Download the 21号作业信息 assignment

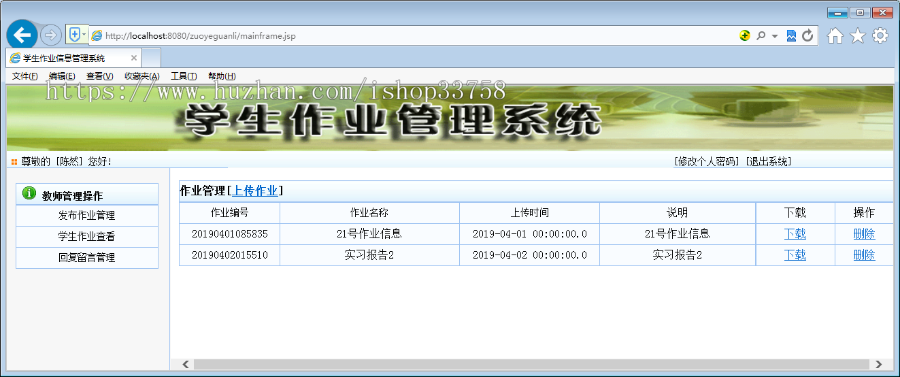pos(795,234)
